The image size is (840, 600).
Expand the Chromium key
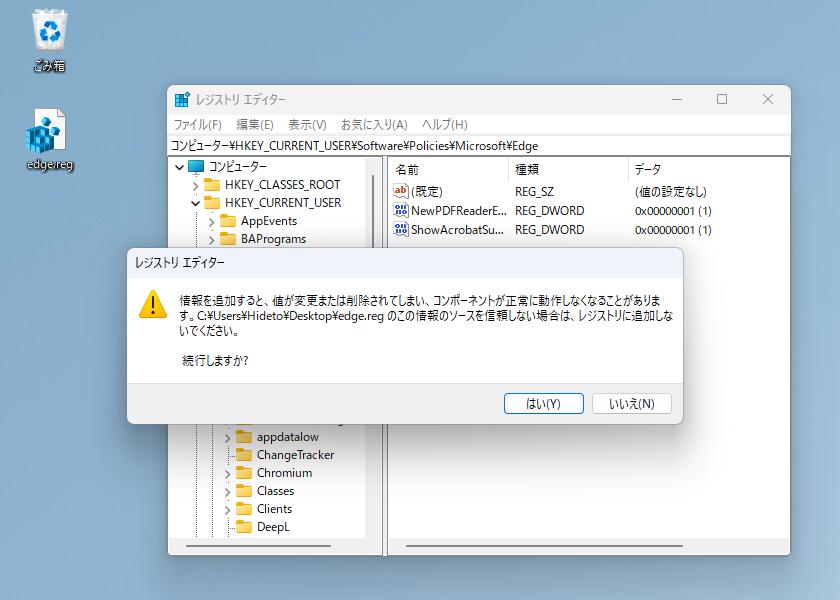click(x=227, y=474)
